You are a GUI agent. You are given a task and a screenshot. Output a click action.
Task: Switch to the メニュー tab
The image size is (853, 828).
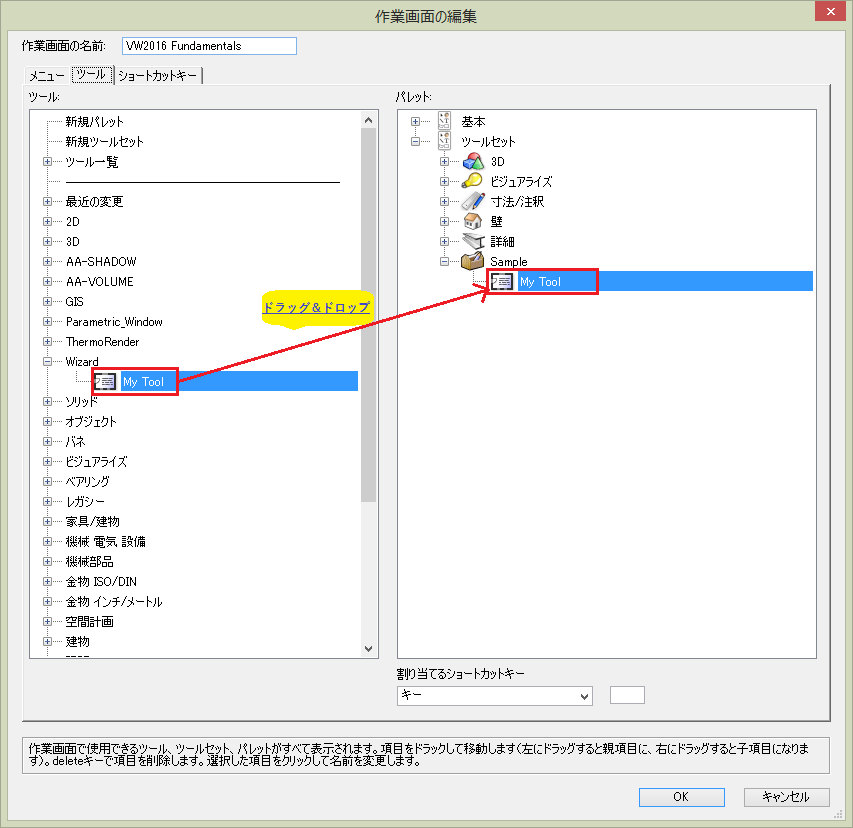47,76
